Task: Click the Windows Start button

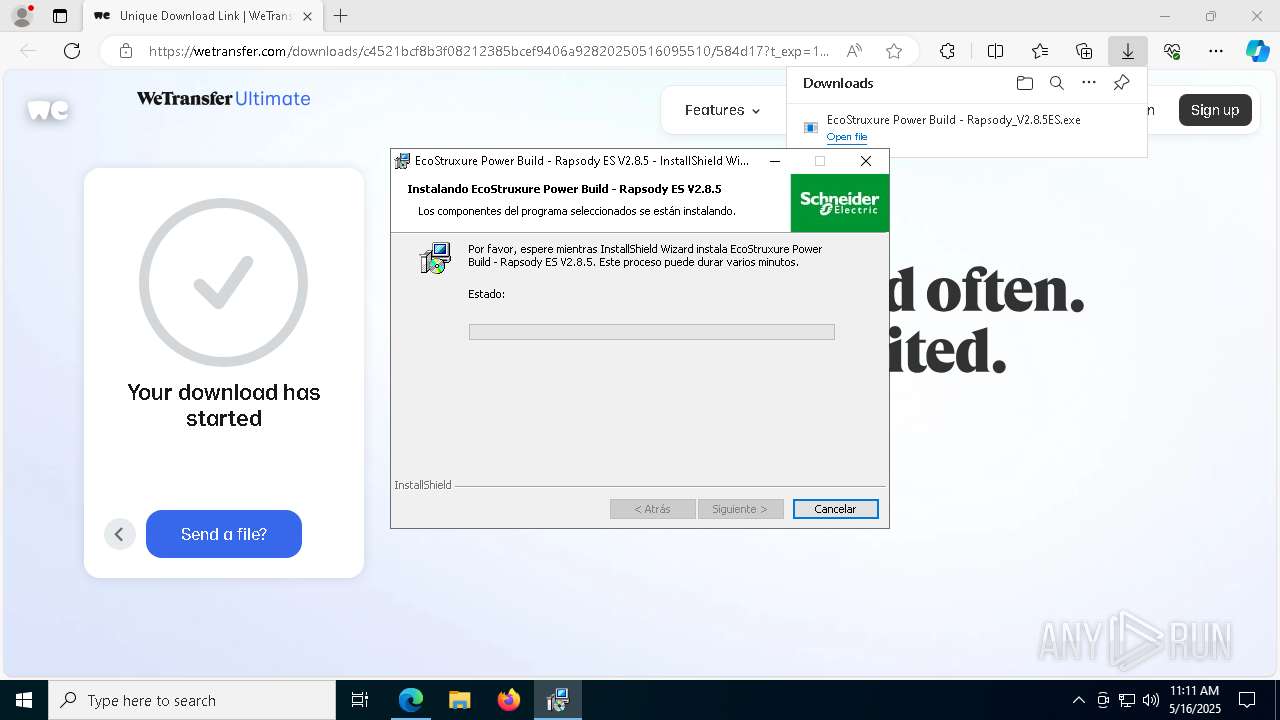Action: [24, 700]
